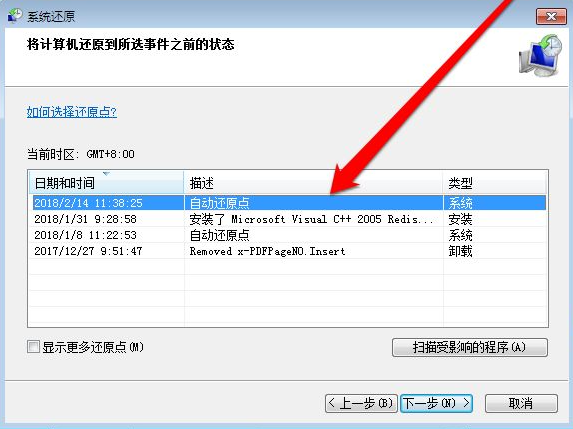Sort by the 类型 column header
The height and width of the screenshot is (429, 573).
tap(495, 182)
